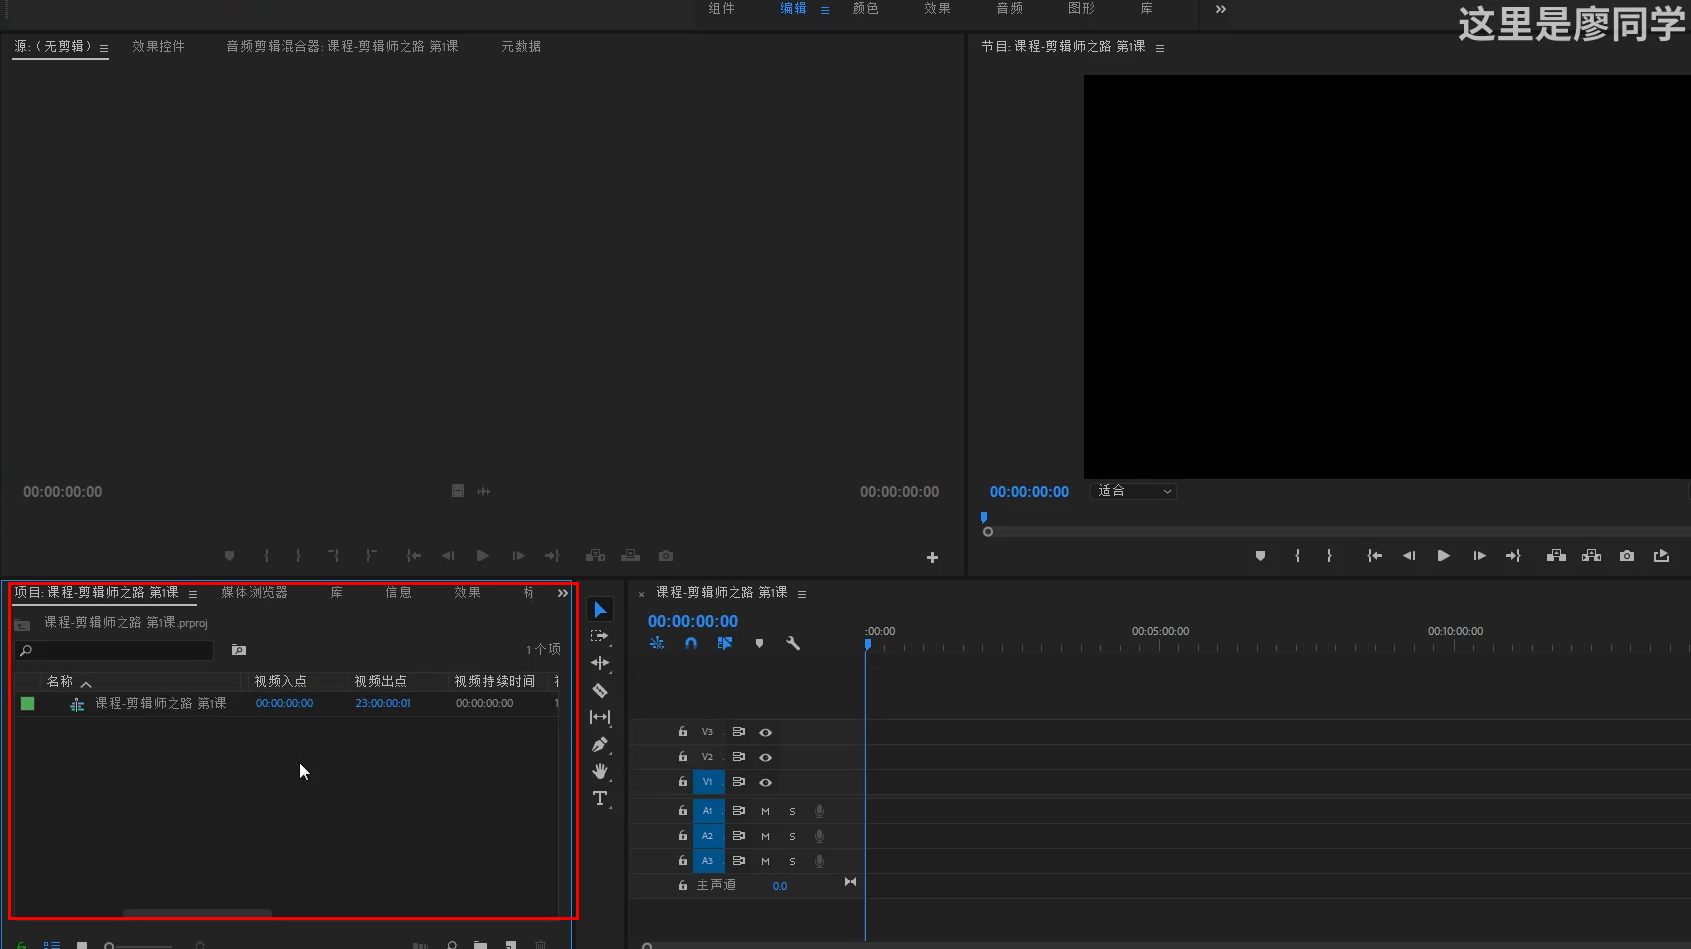The width and height of the screenshot is (1691, 949).
Task: Open timeline sequence panel menu
Action: coord(802,594)
